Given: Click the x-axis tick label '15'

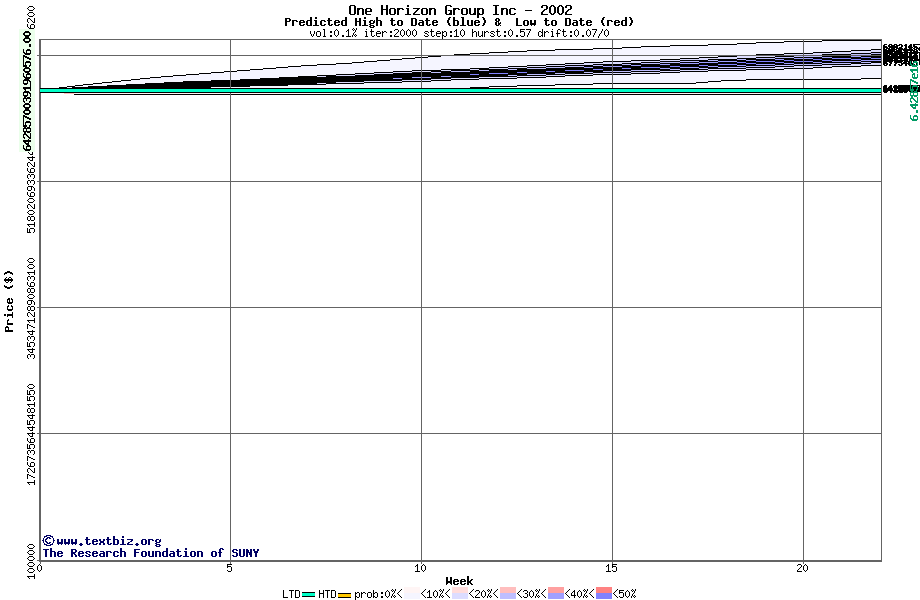Looking at the screenshot, I should point(611,568).
